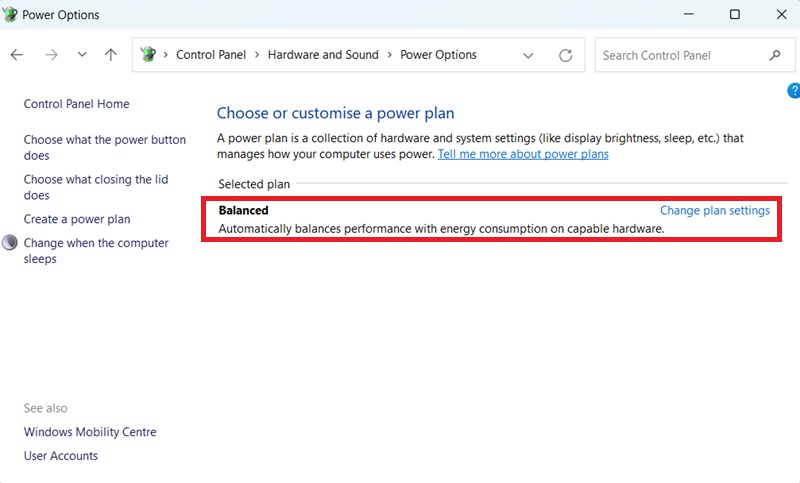800x483 pixels.
Task: Open Change when the computer sleeps
Action: click(x=96, y=250)
